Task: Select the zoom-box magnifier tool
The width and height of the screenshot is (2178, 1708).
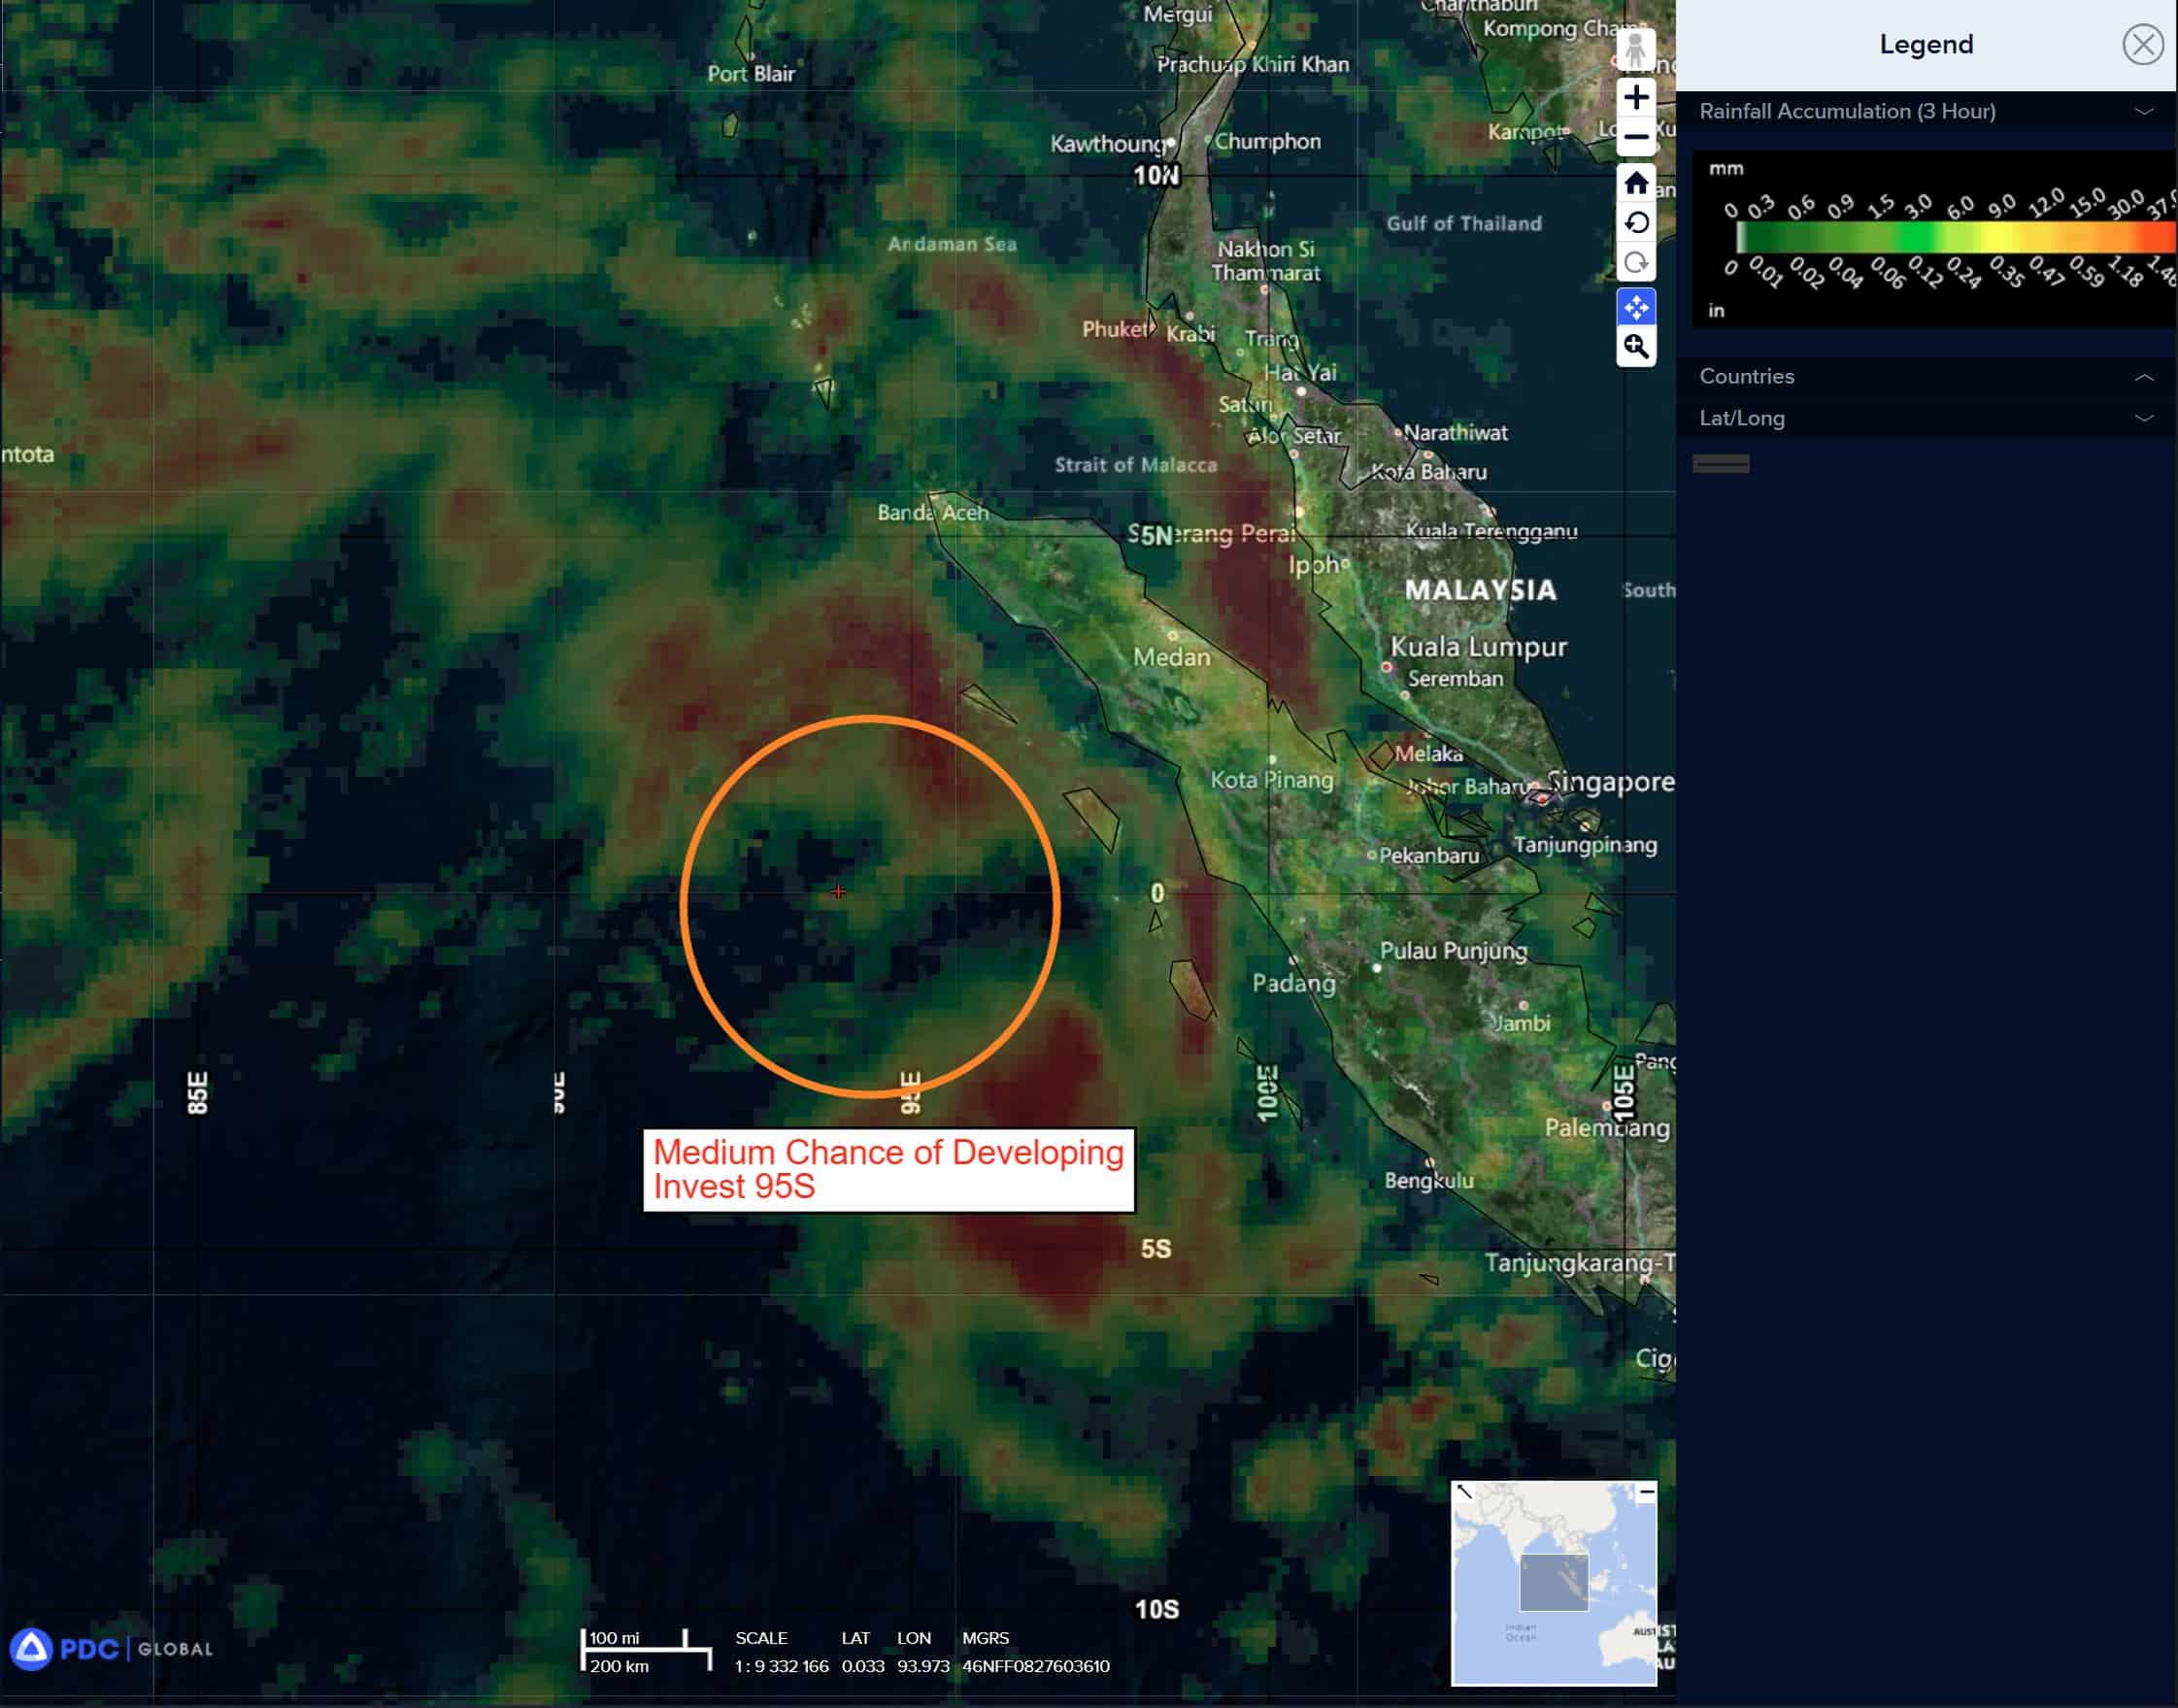Action: [x=1635, y=346]
